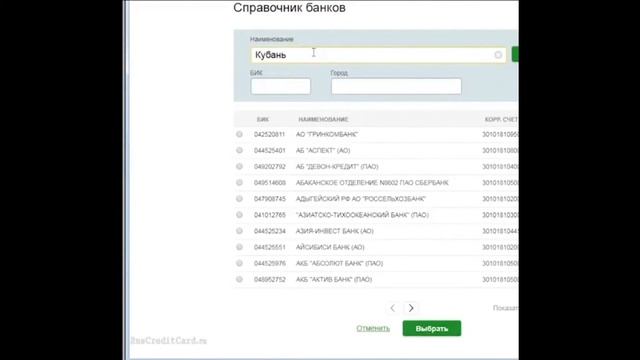The image size is (640, 360).
Task: Click BIK value 046952752
Action: pos(269,280)
